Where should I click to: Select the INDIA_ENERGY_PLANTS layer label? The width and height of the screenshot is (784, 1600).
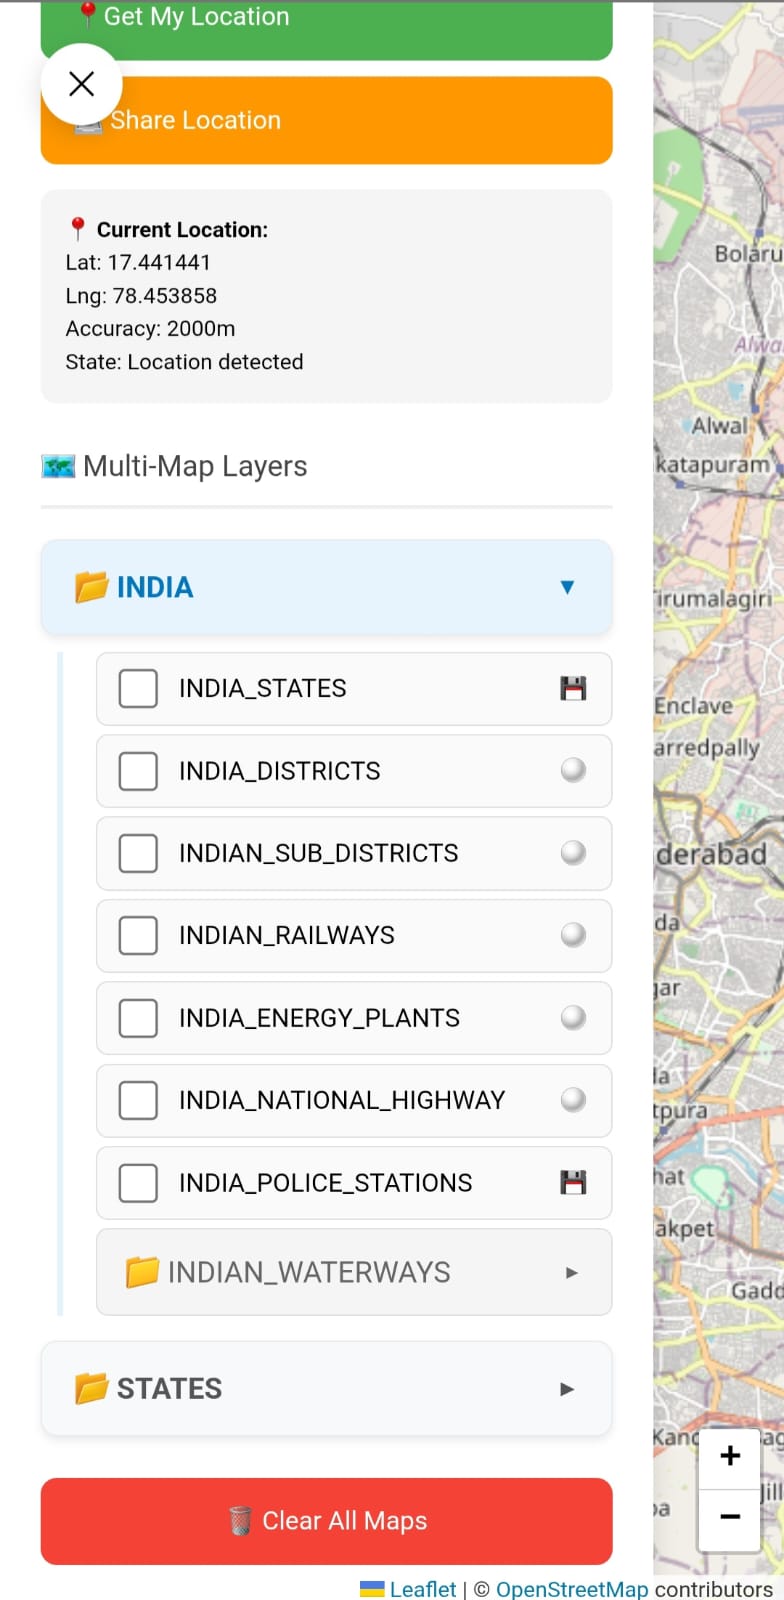coord(320,1018)
